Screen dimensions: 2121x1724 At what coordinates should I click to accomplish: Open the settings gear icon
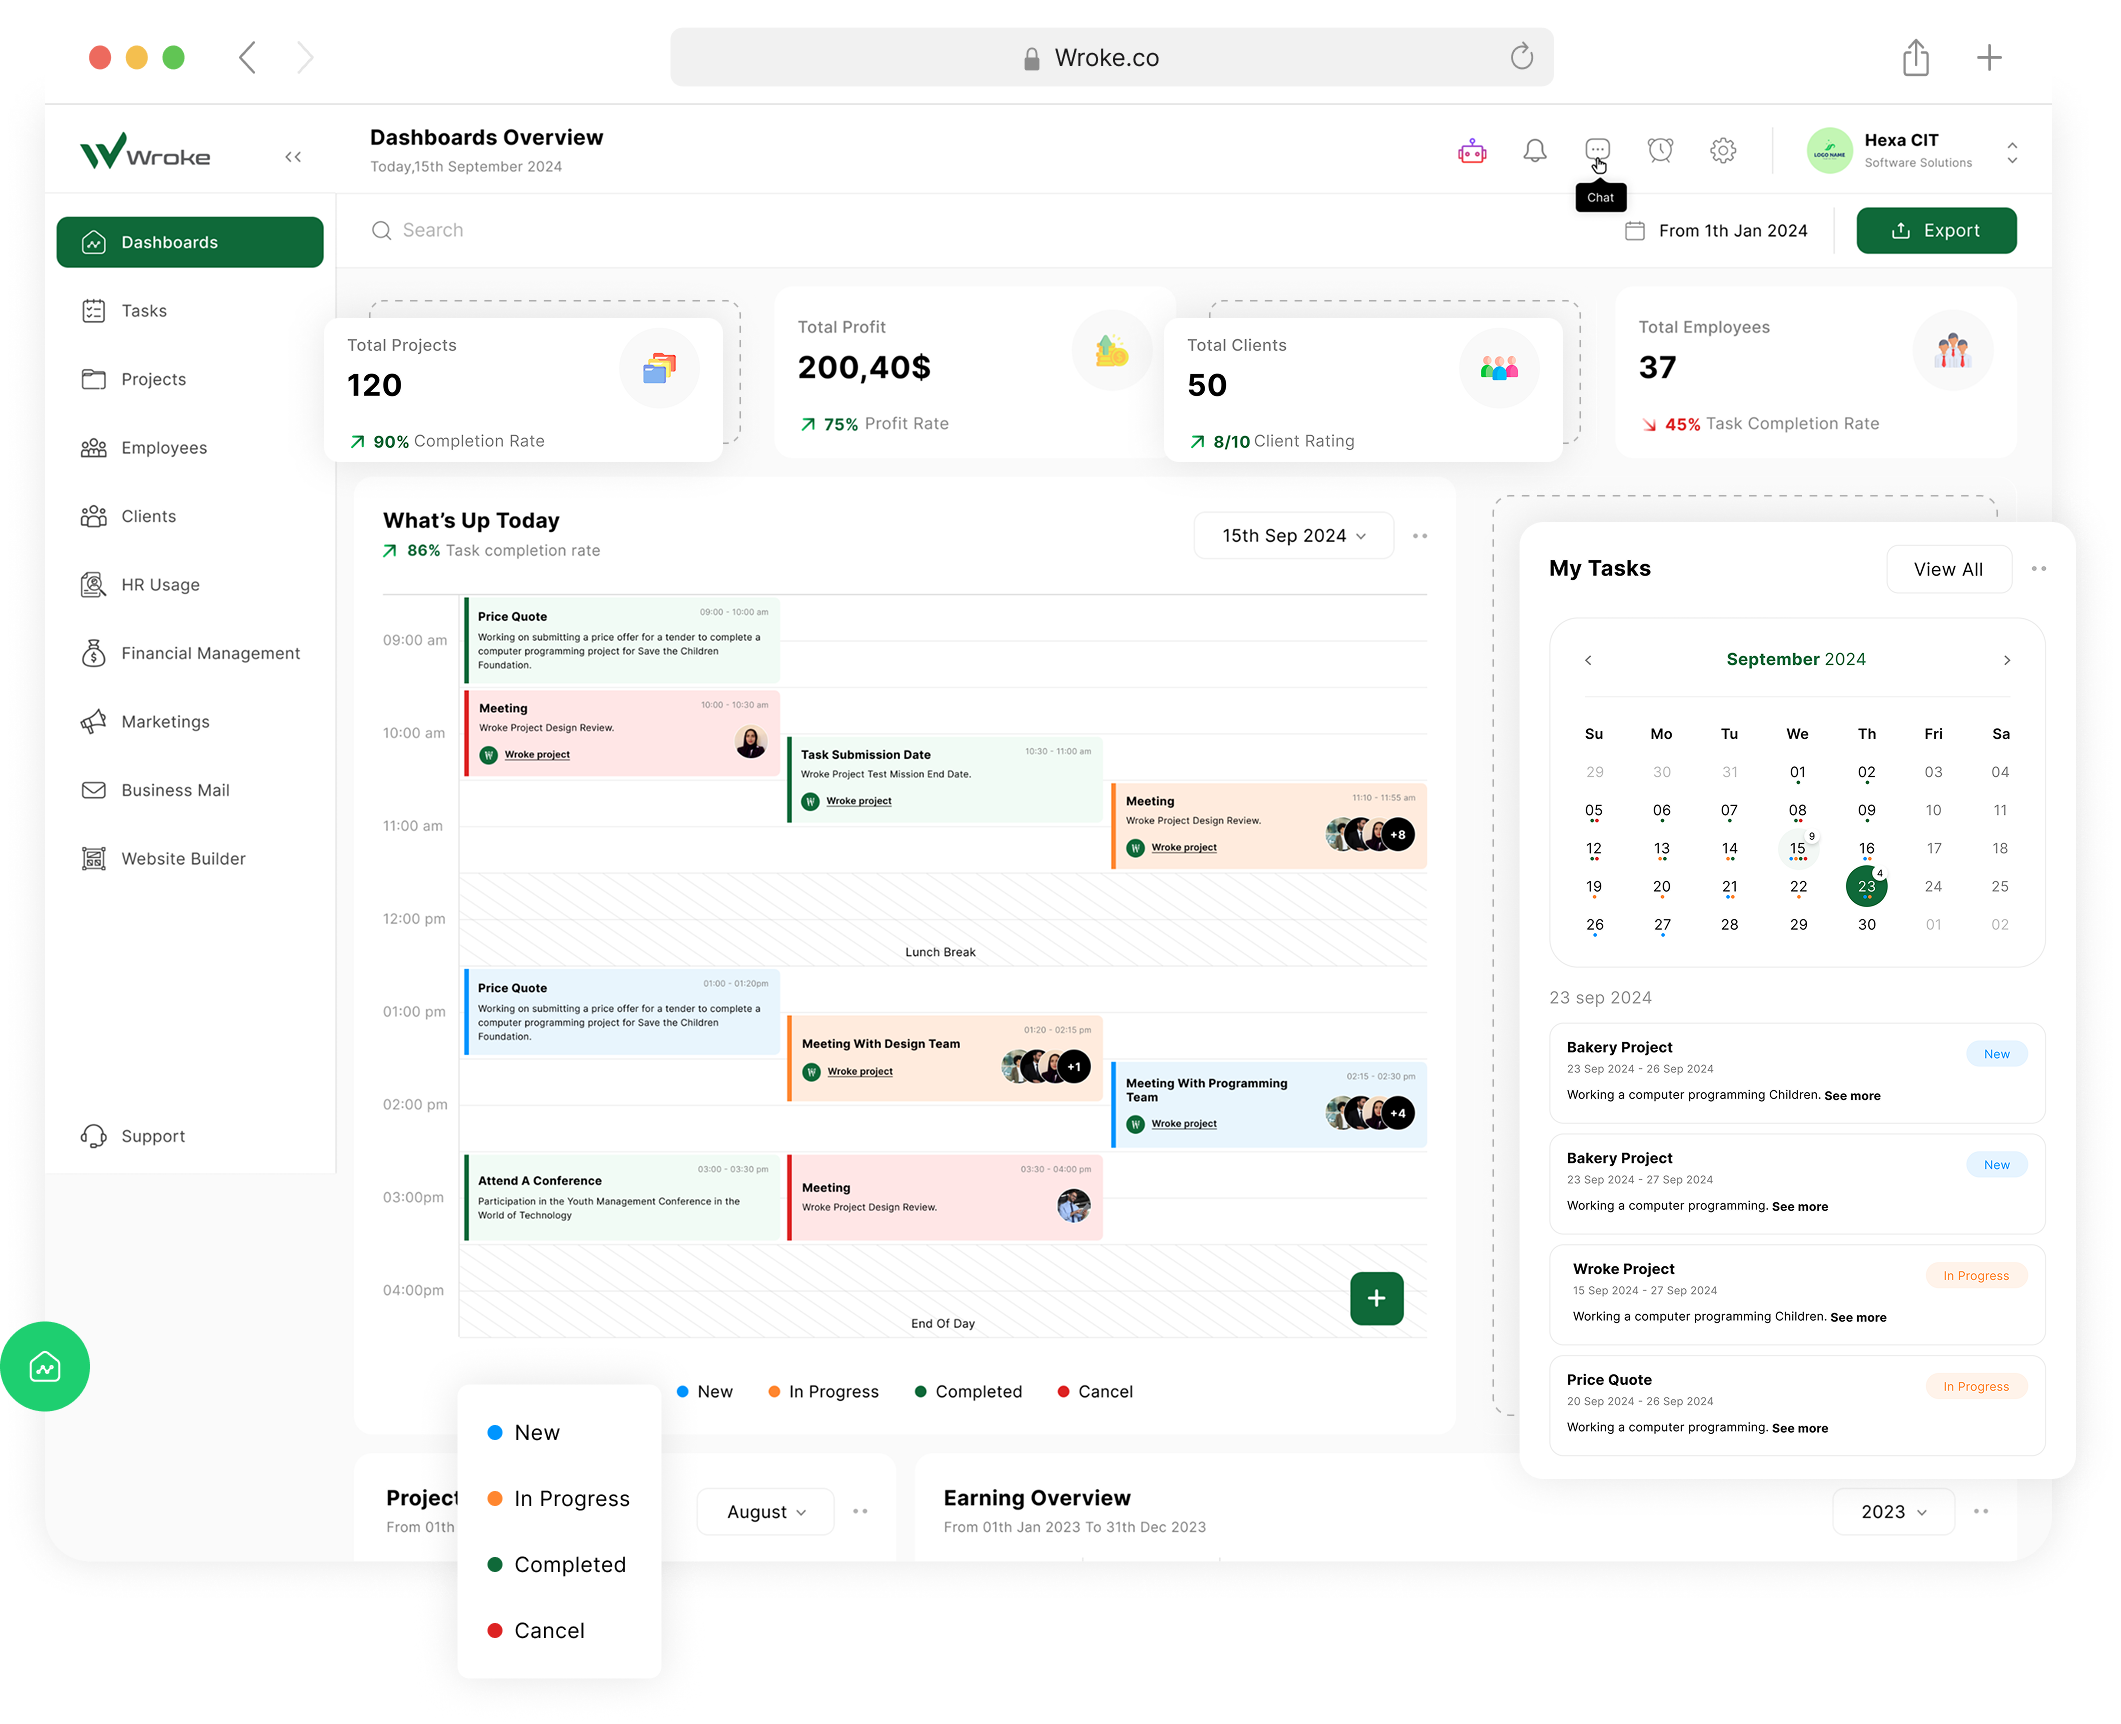1723,150
